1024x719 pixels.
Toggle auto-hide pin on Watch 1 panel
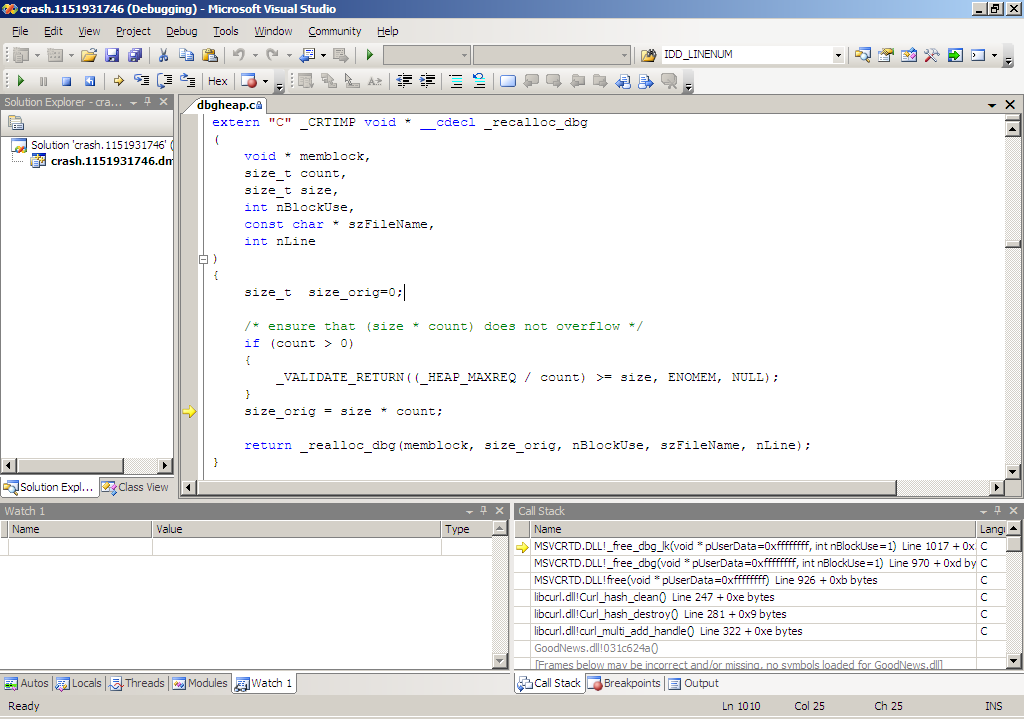pos(483,511)
